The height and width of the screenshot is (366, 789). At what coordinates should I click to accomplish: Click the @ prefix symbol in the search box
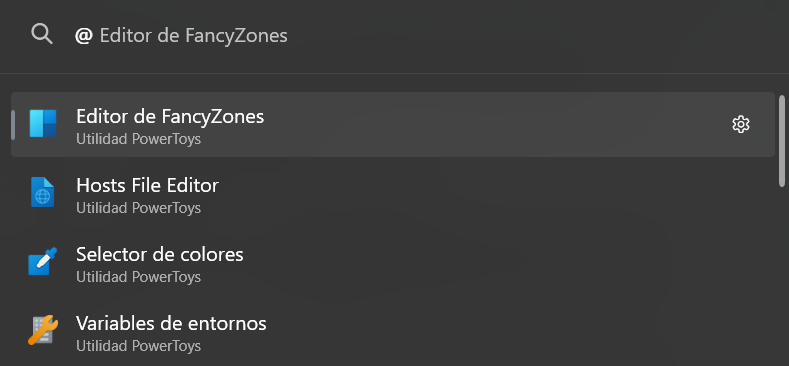tap(84, 36)
